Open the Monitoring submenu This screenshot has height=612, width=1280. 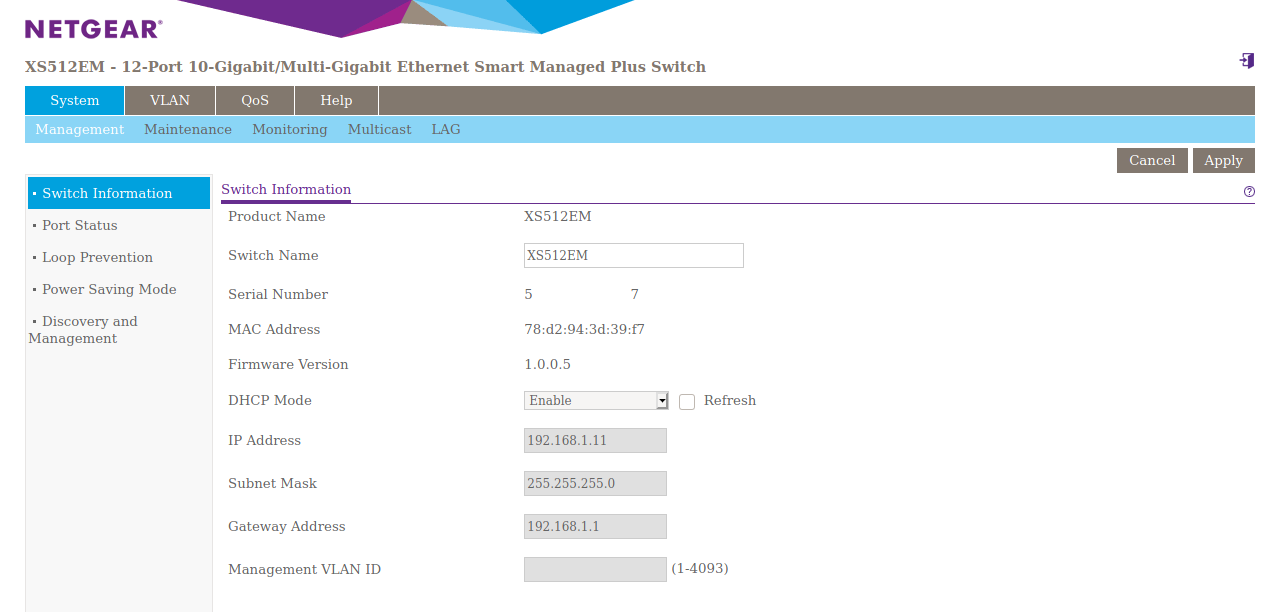click(290, 130)
